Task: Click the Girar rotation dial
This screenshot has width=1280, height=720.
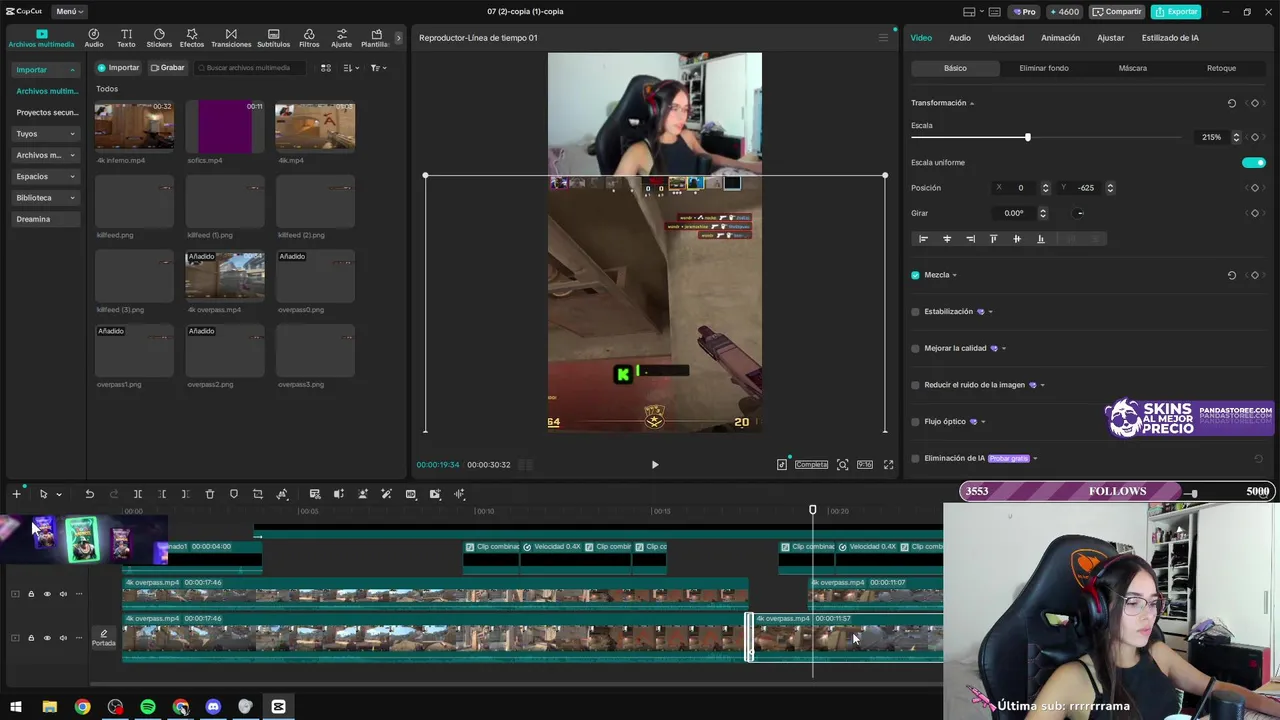Action: point(1079,213)
